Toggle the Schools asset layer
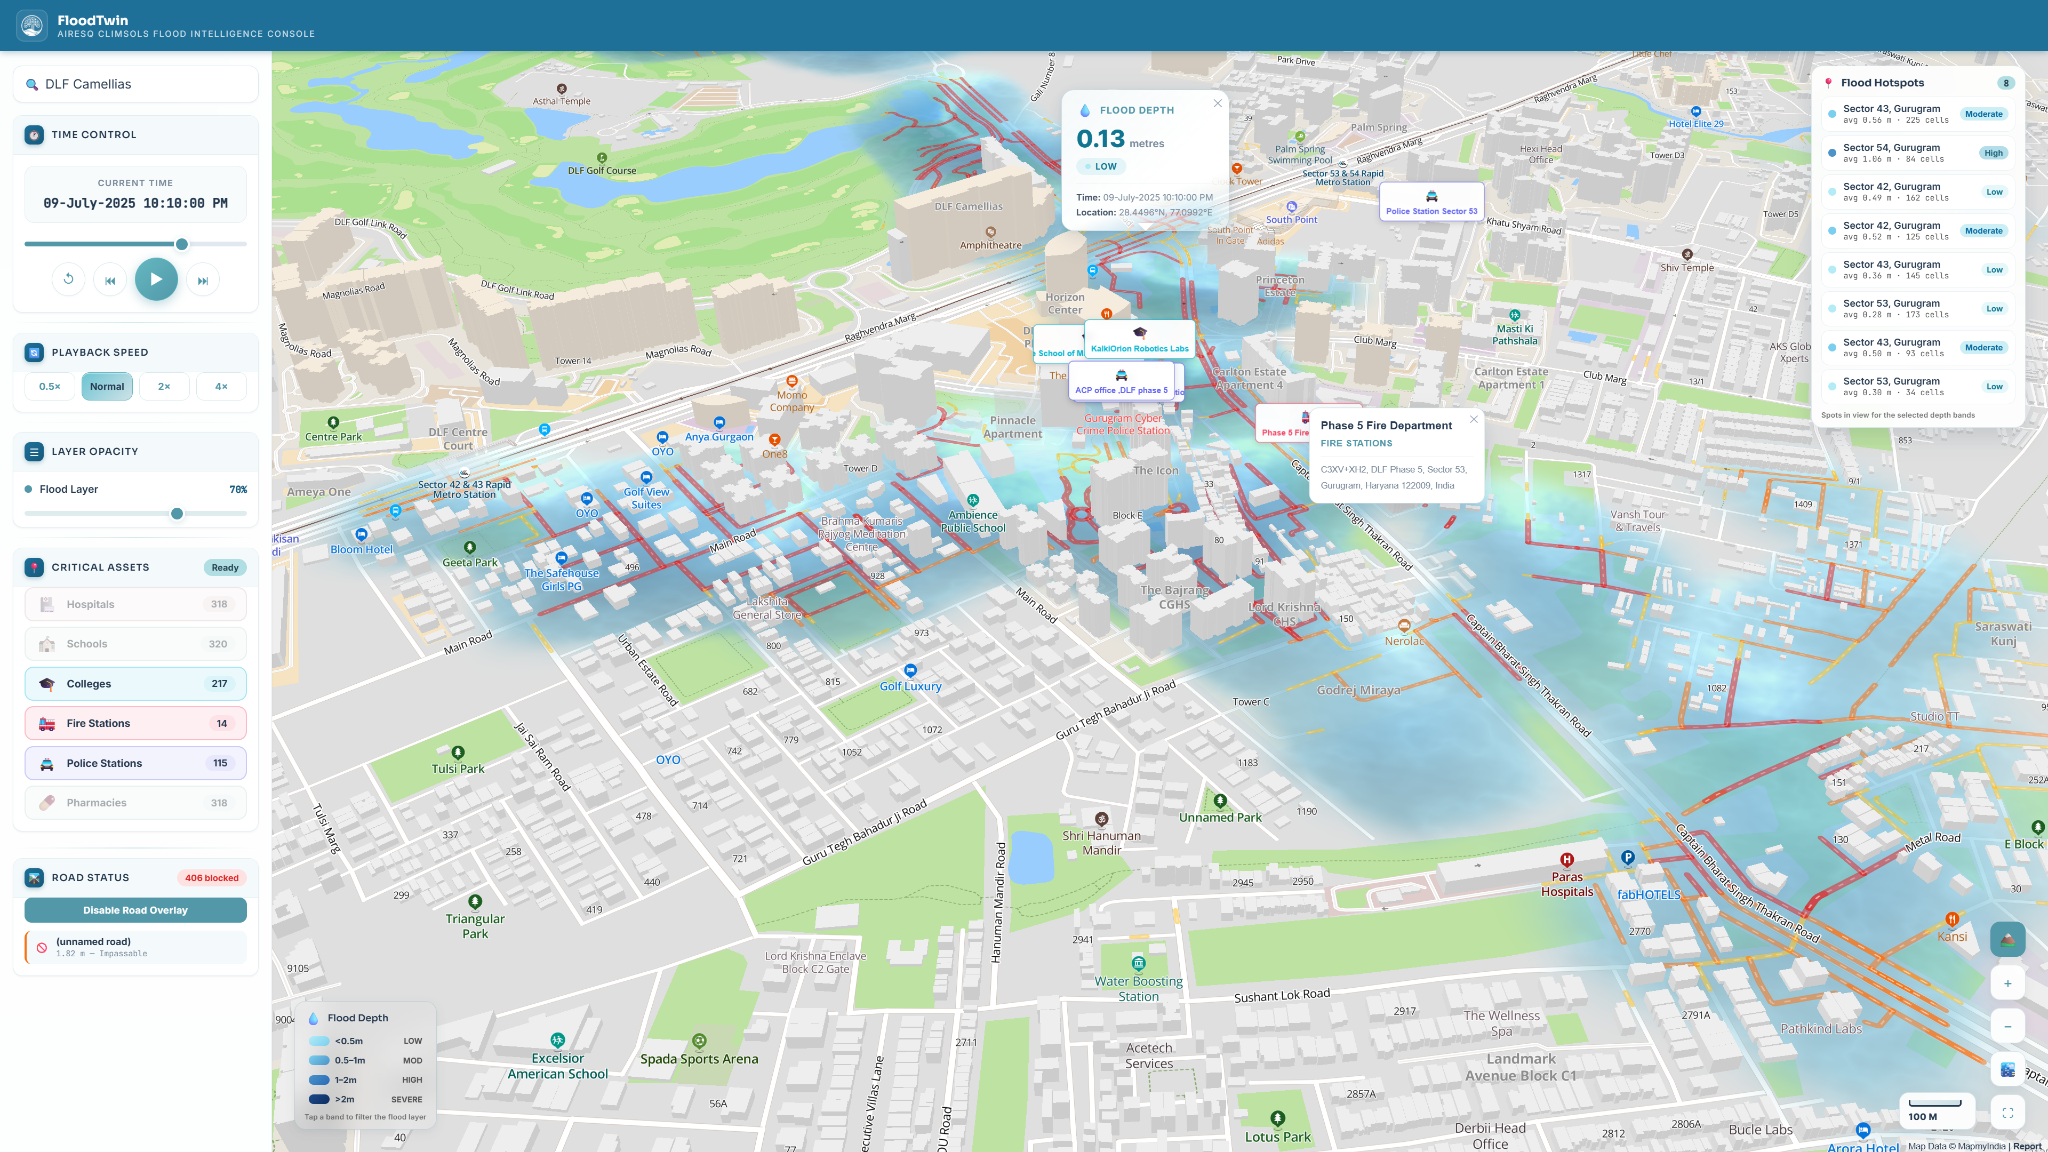This screenshot has height=1152, width=2048. [x=135, y=644]
